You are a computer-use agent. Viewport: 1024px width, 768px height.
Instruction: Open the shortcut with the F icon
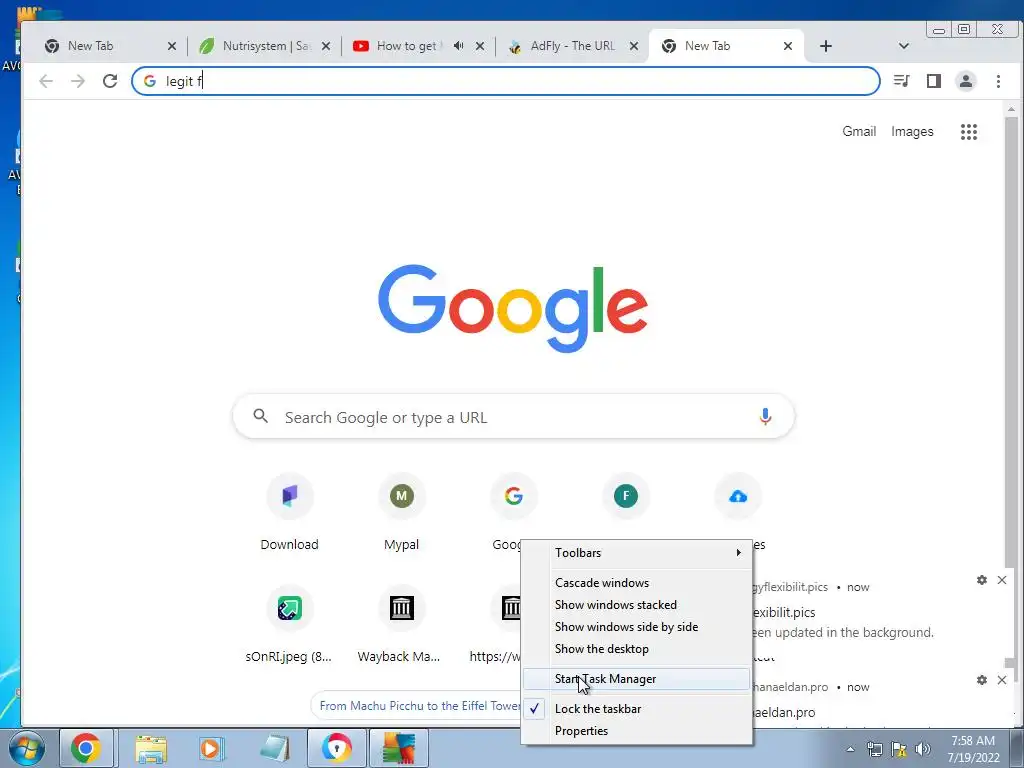626,496
